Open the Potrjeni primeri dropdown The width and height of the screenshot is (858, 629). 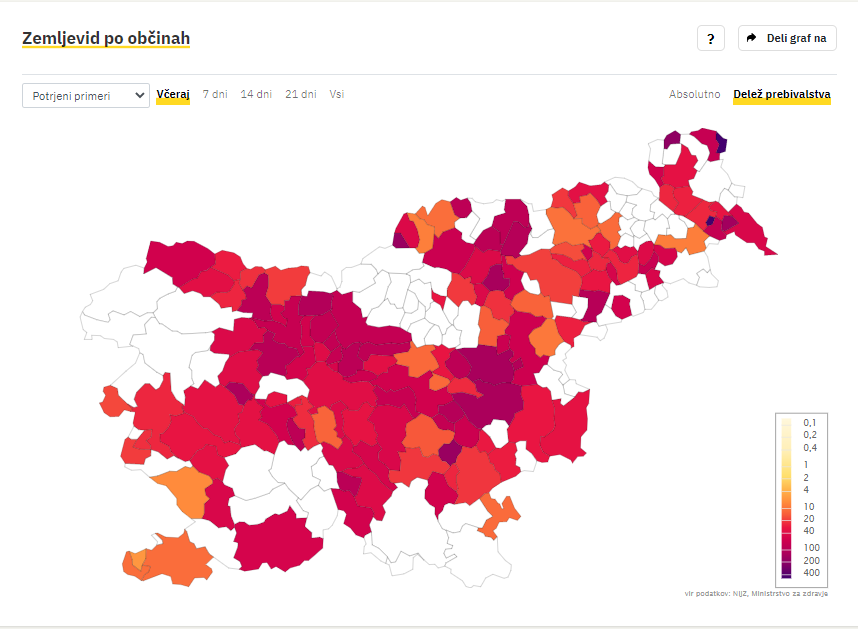tap(86, 96)
